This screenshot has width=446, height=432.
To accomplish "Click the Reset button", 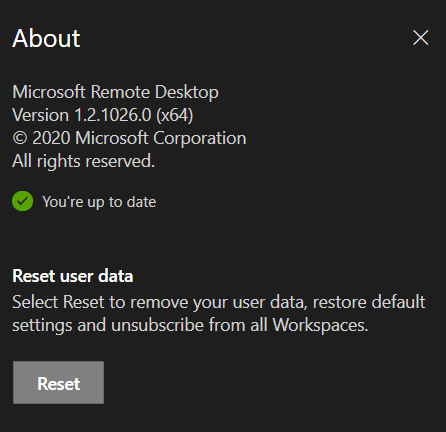I will (x=58, y=382).
